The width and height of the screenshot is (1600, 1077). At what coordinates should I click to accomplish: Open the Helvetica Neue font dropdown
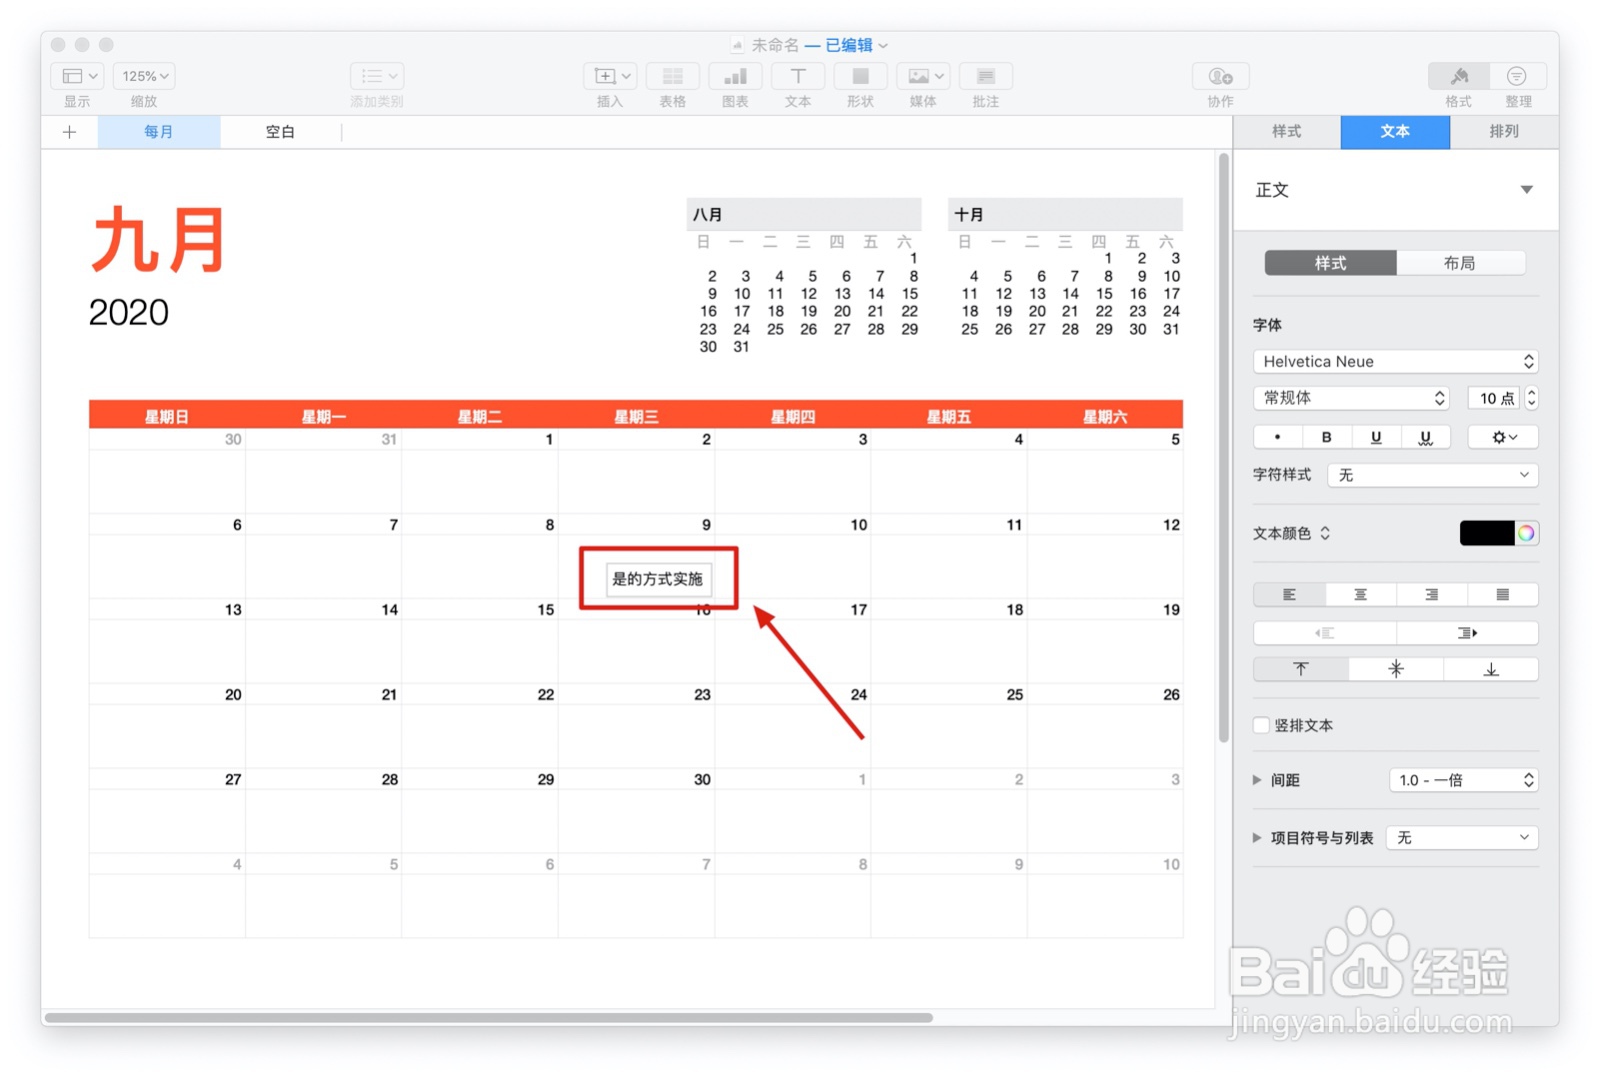[x=1394, y=361]
